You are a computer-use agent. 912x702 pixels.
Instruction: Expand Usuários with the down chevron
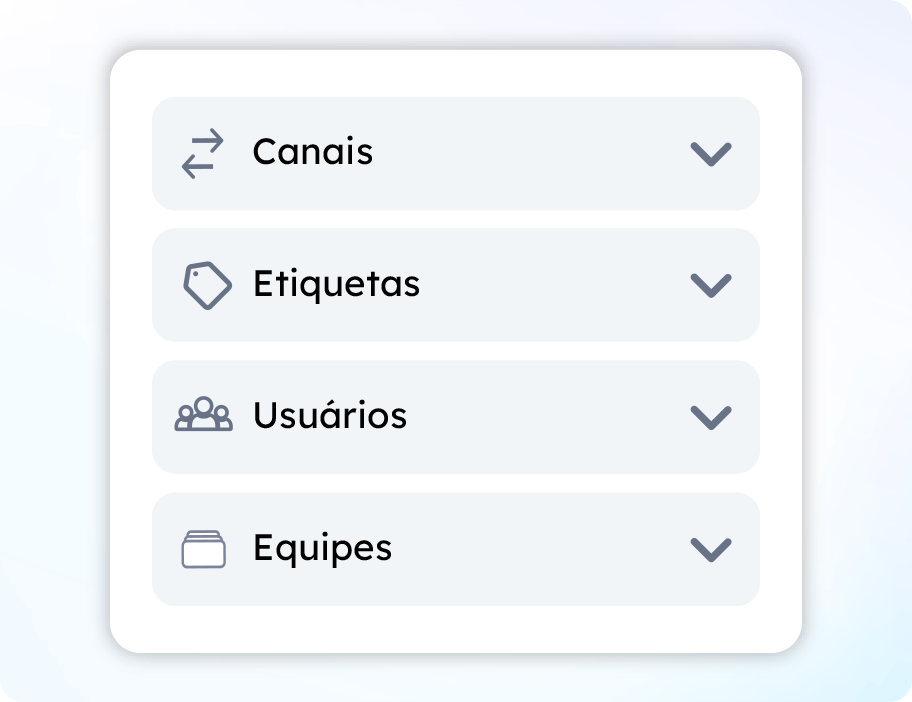[711, 416]
